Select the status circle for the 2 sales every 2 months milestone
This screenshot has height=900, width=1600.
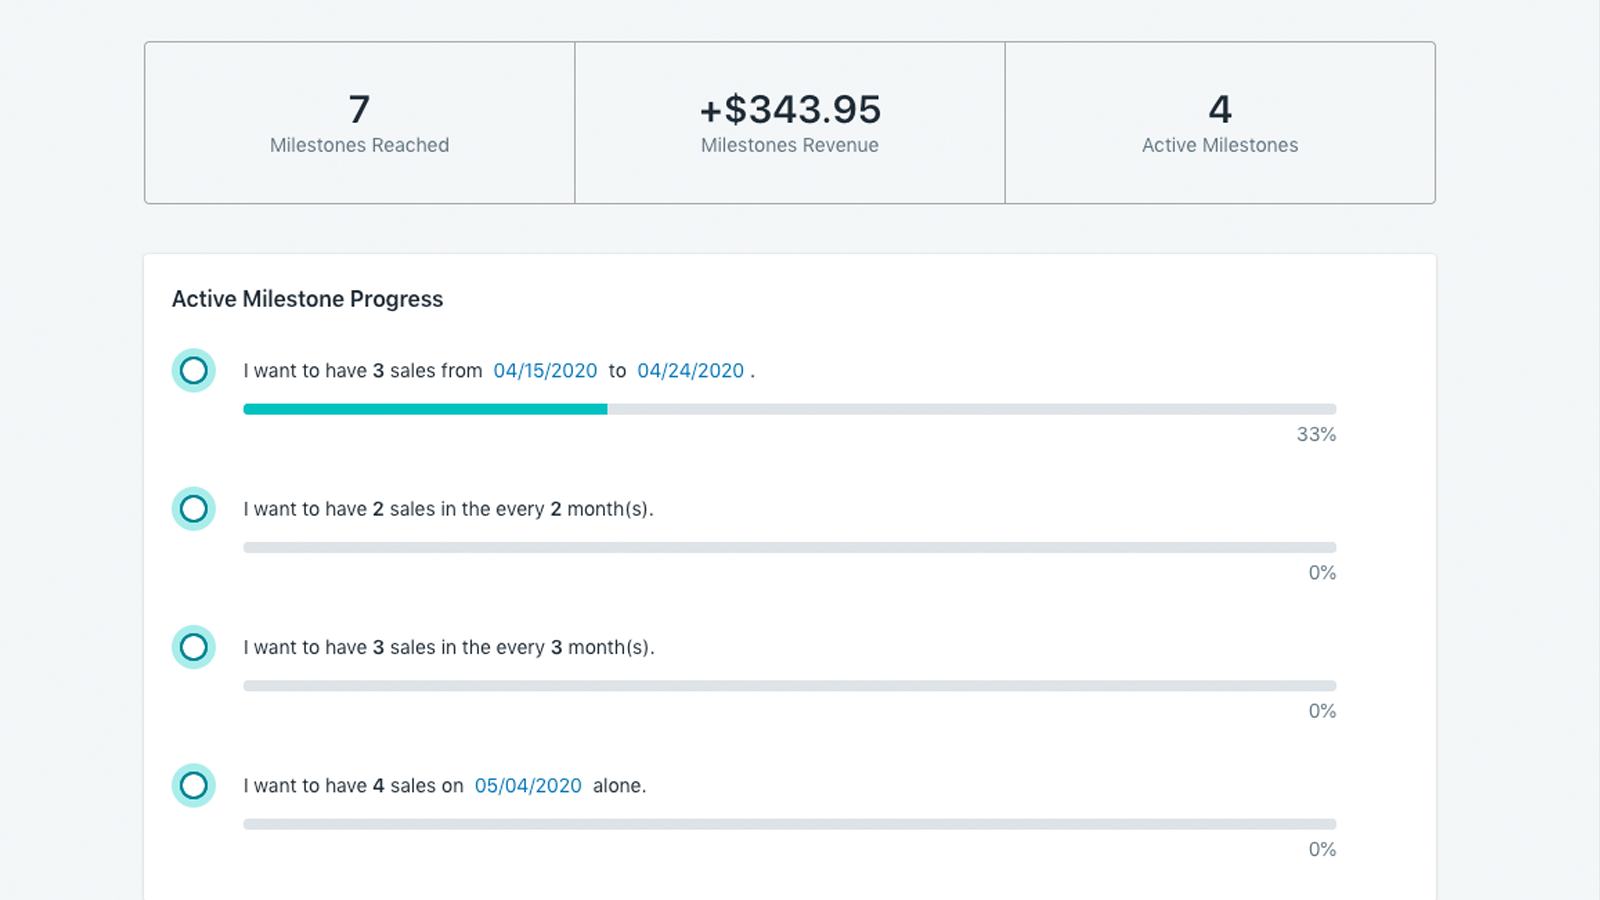tap(194, 508)
